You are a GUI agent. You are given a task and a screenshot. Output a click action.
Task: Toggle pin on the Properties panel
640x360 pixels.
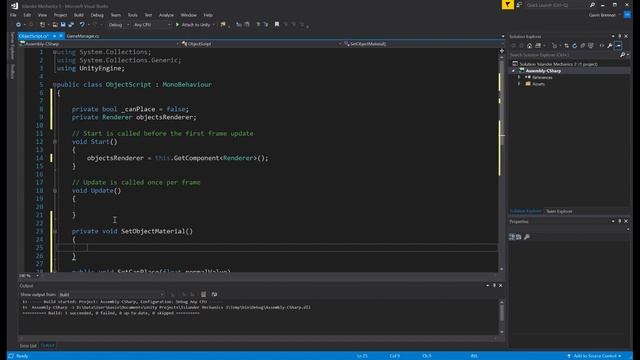point(620,221)
